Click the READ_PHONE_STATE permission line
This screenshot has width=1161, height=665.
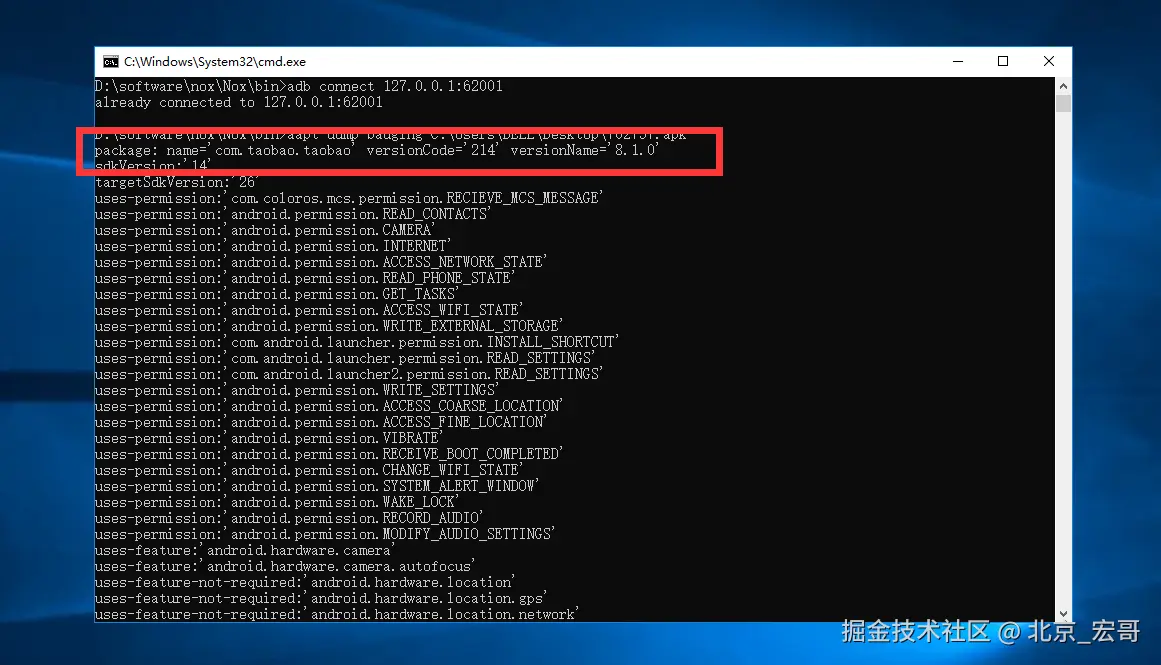coord(304,278)
